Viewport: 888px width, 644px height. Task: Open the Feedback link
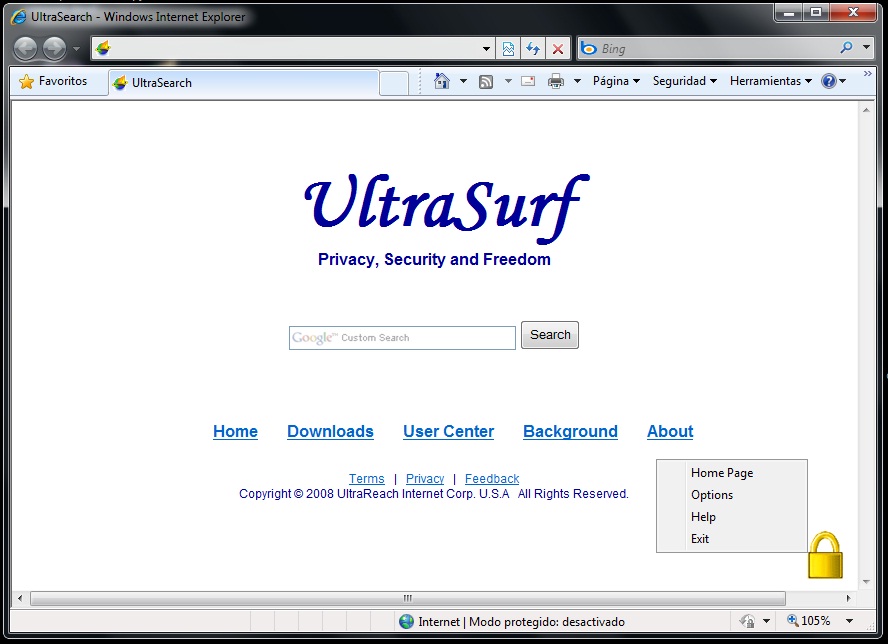(492, 479)
